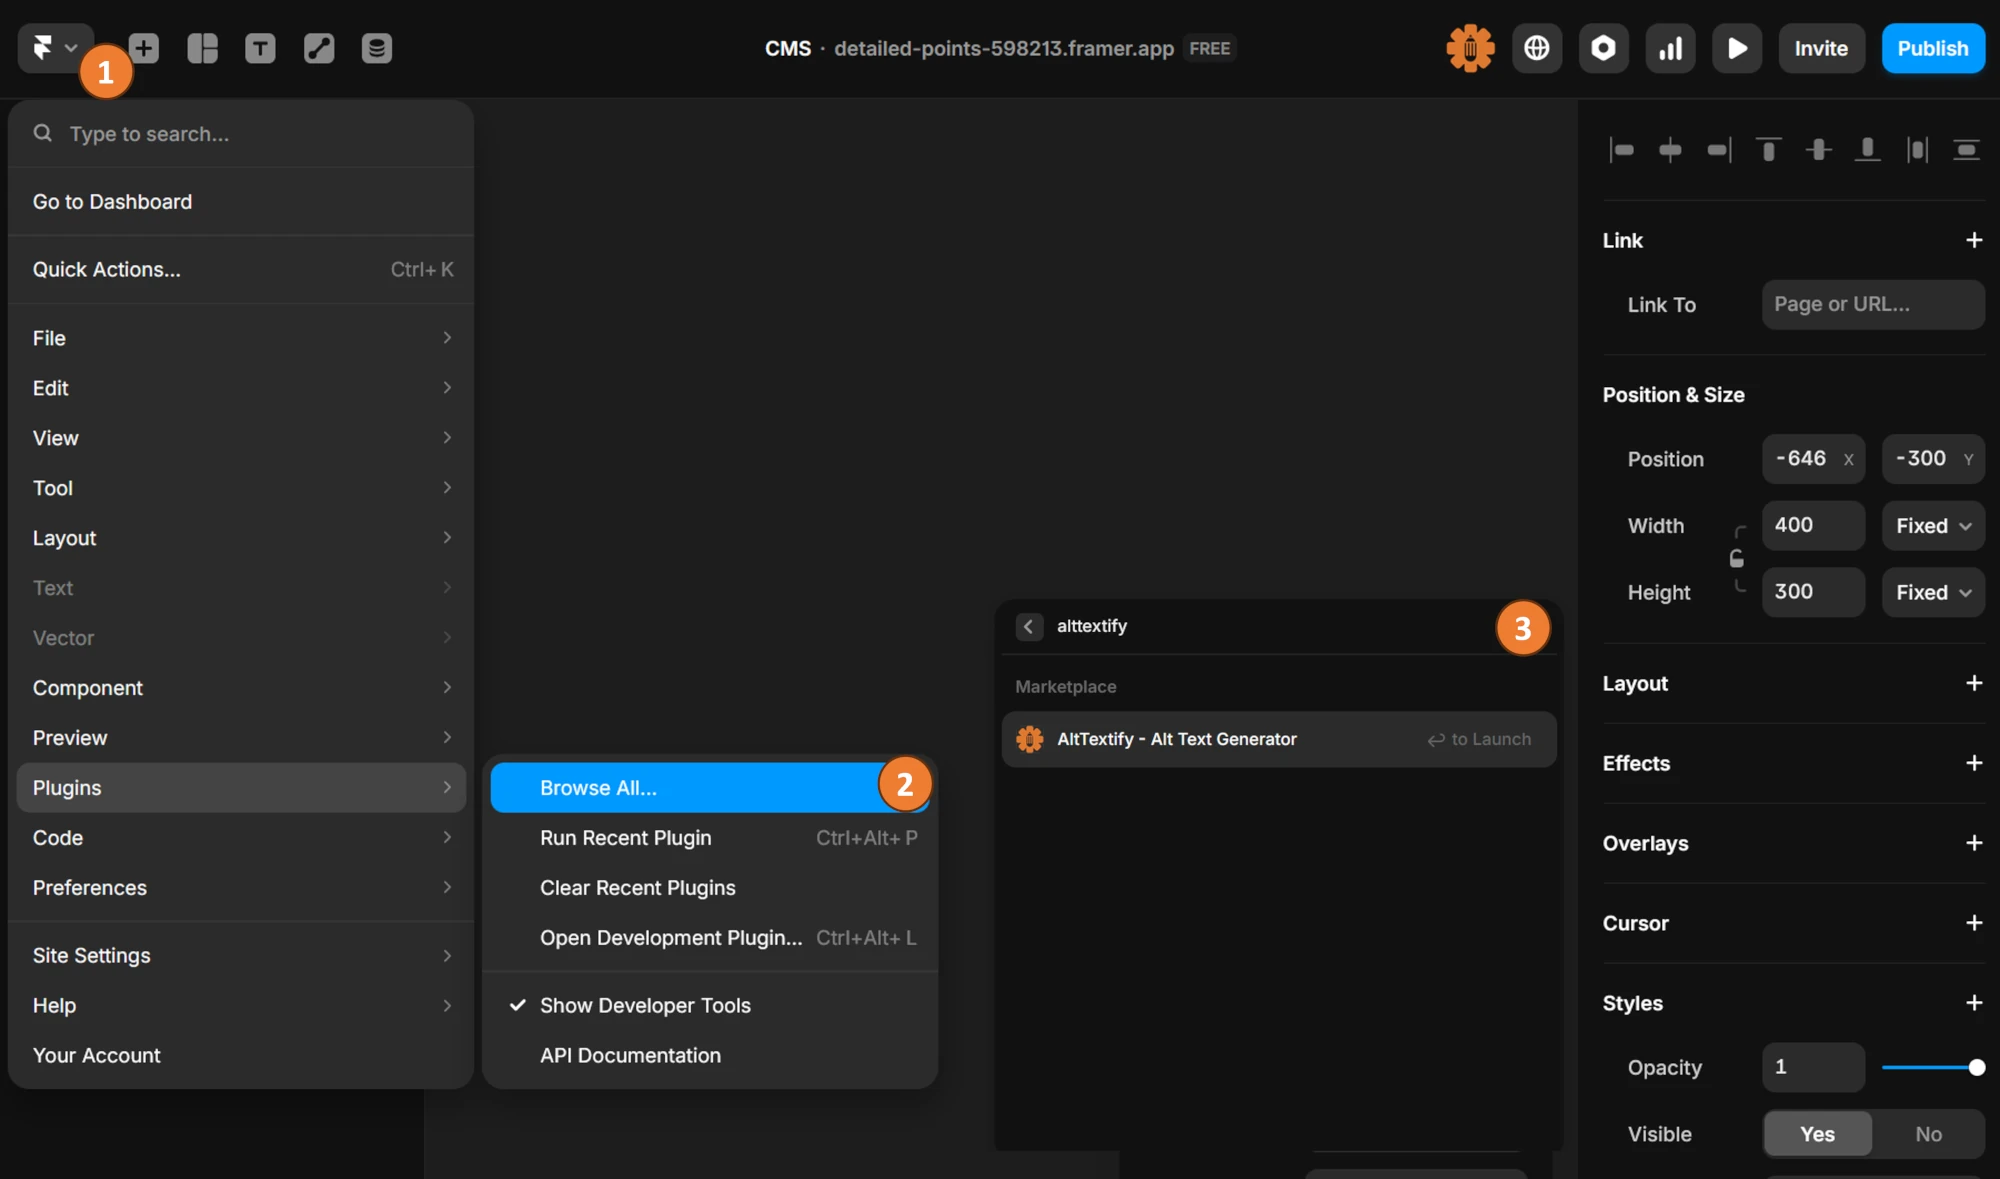This screenshot has height=1179, width=2000.
Task: Click the preview play icon
Action: click(1737, 47)
